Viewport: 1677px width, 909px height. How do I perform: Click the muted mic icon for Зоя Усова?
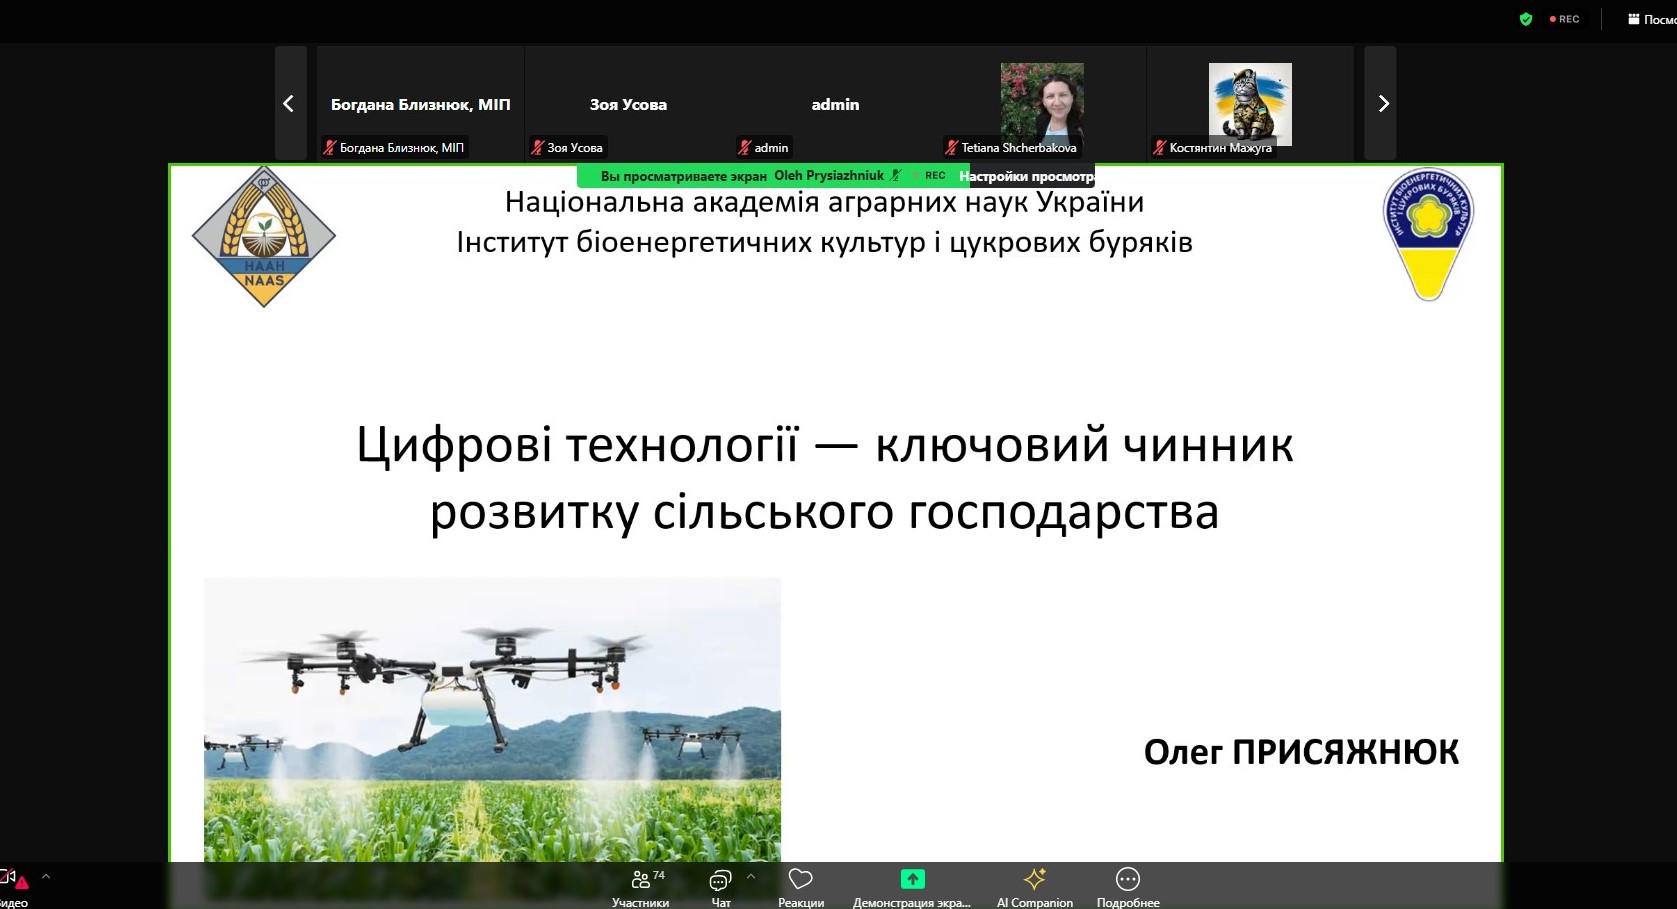[x=538, y=148]
